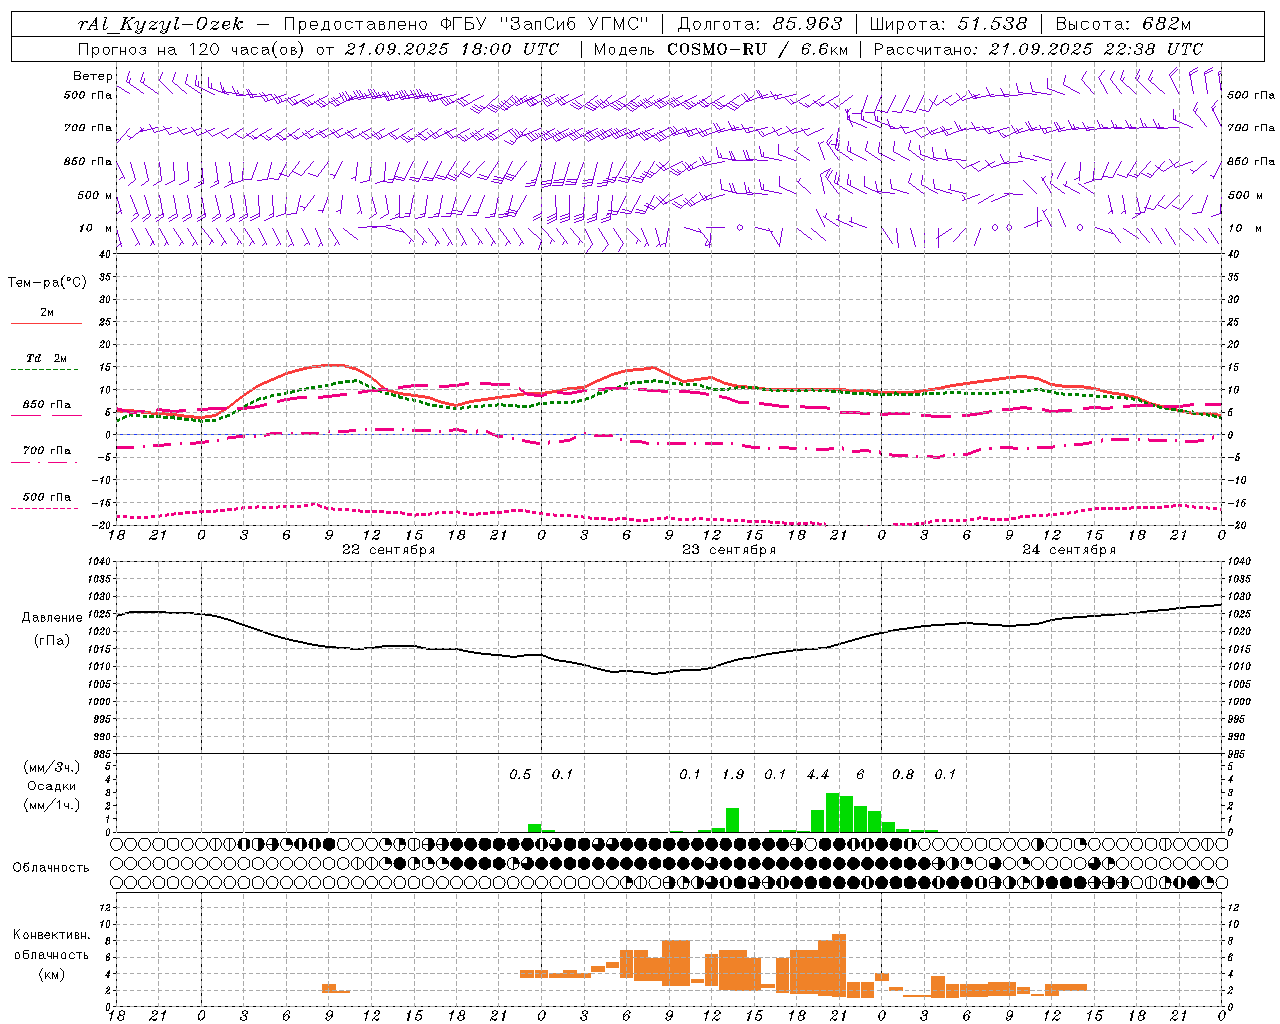Click the forecast start 21.09.2025 18:00 UTC
Viewport: 1280px width, 1024px height.
(451, 49)
